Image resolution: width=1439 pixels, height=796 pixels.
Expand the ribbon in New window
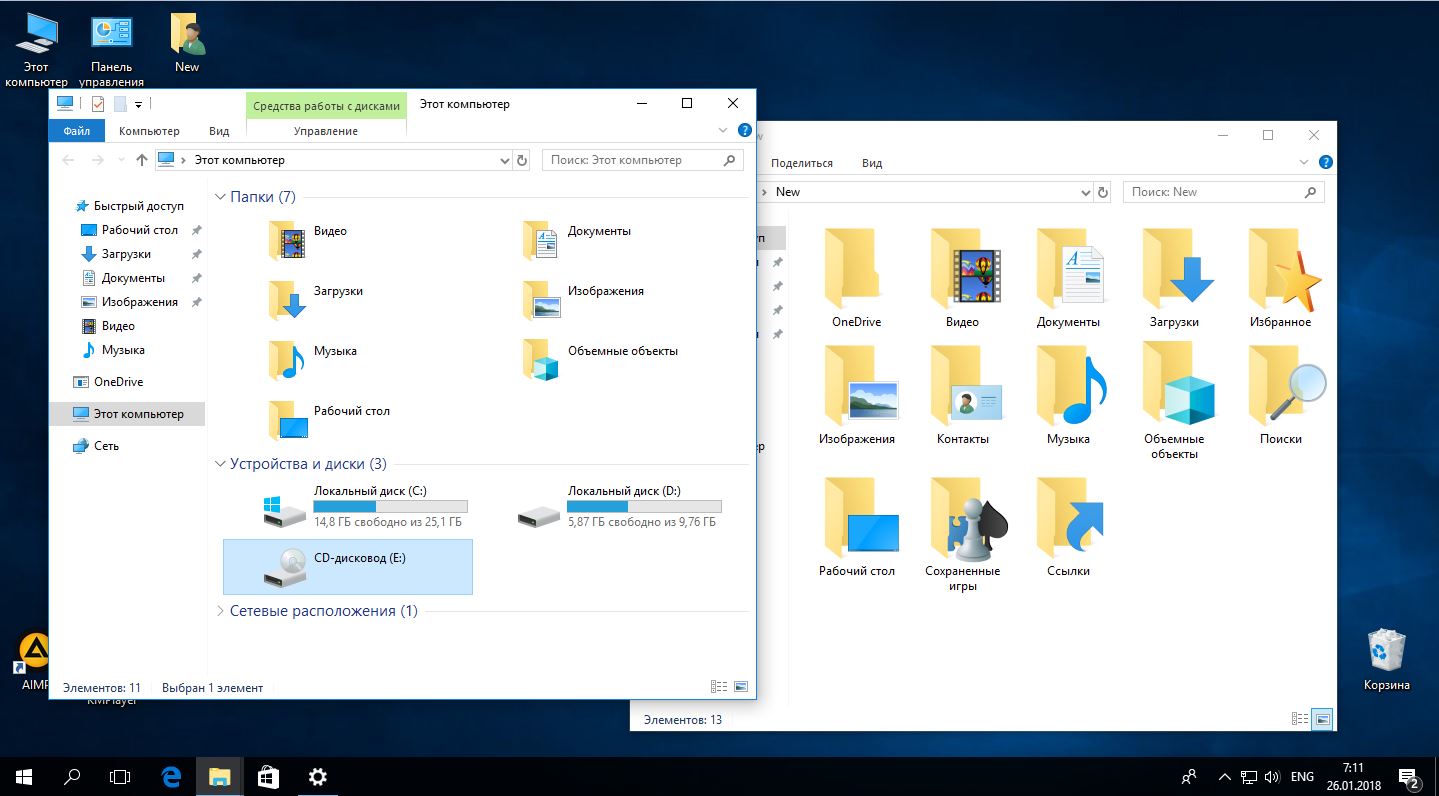[x=1304, y=162]
